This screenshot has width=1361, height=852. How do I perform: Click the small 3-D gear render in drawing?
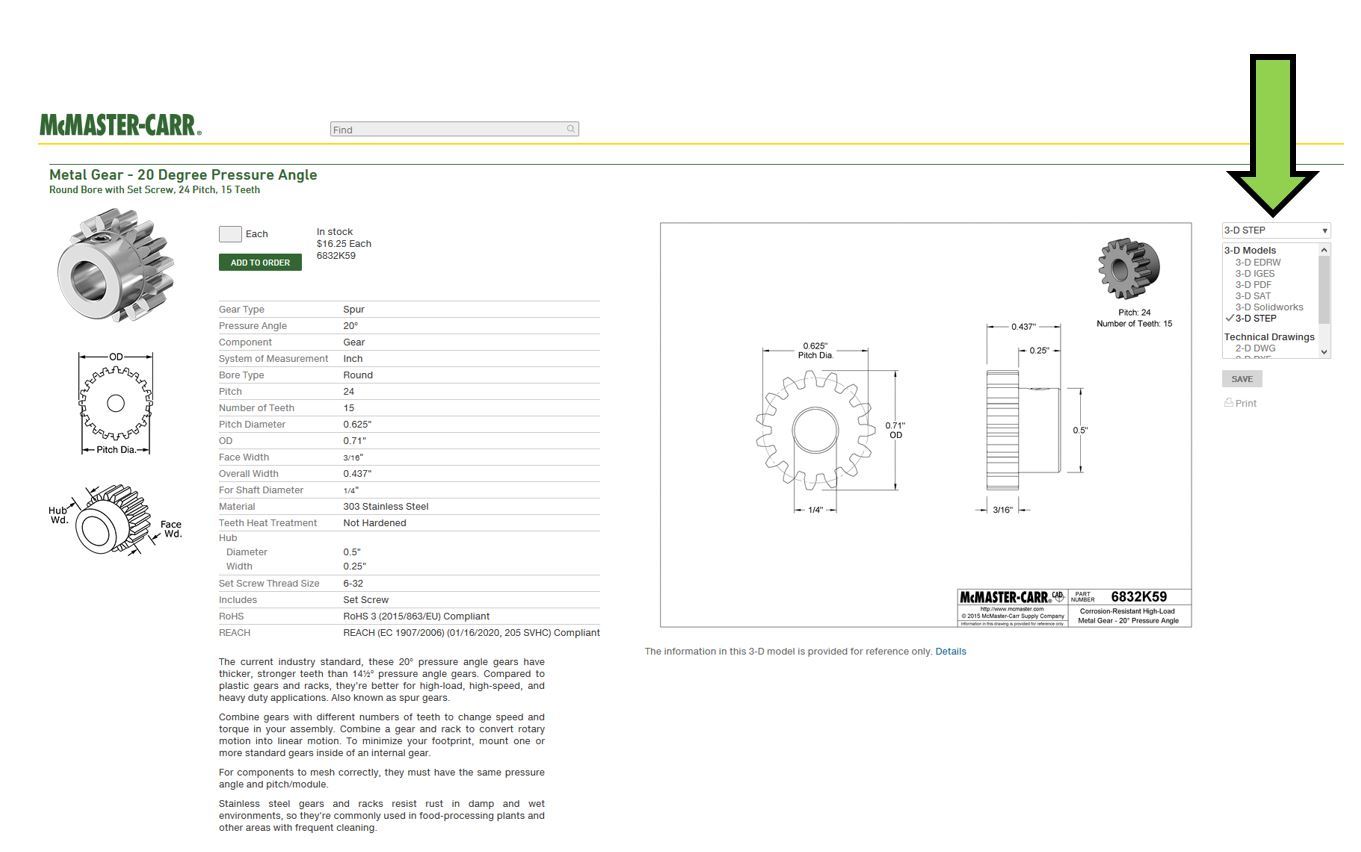pyautogui.click(x=1129, y=269)
